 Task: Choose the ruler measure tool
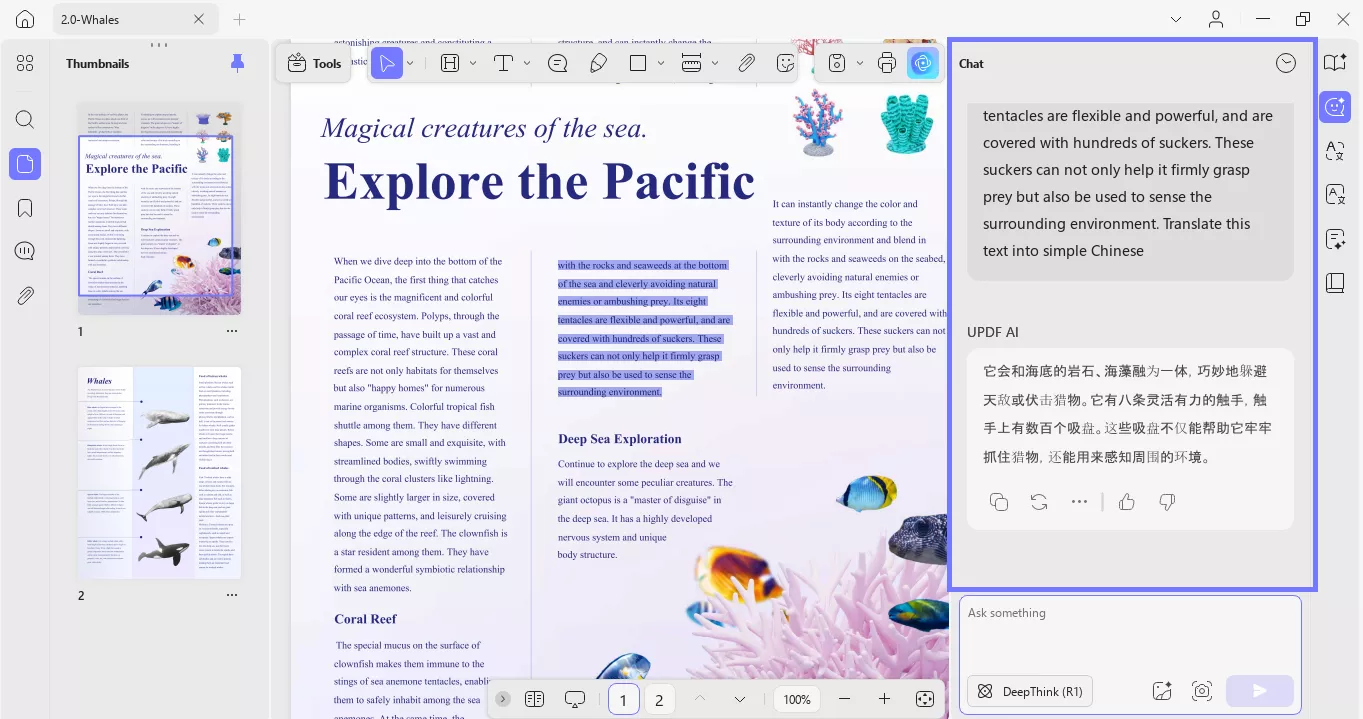pyautogui.click(x=691, y=63)
